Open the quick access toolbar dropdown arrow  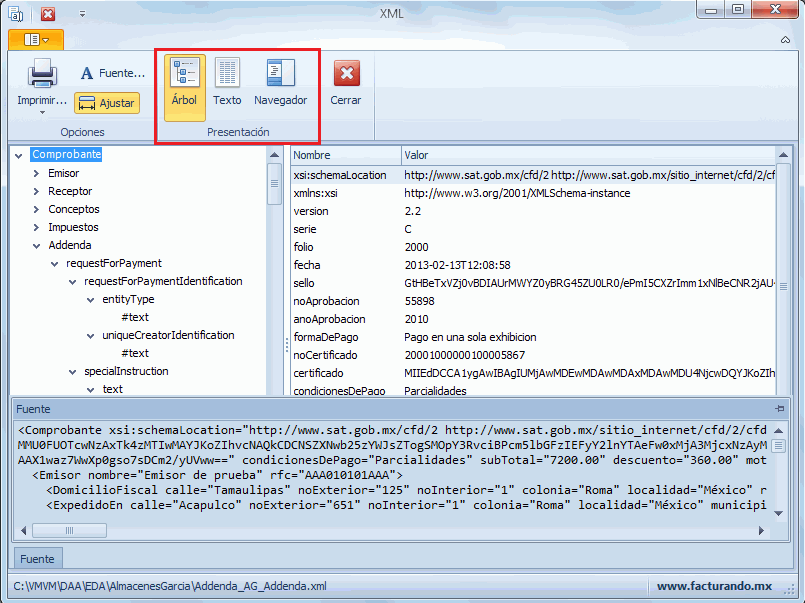82,15
